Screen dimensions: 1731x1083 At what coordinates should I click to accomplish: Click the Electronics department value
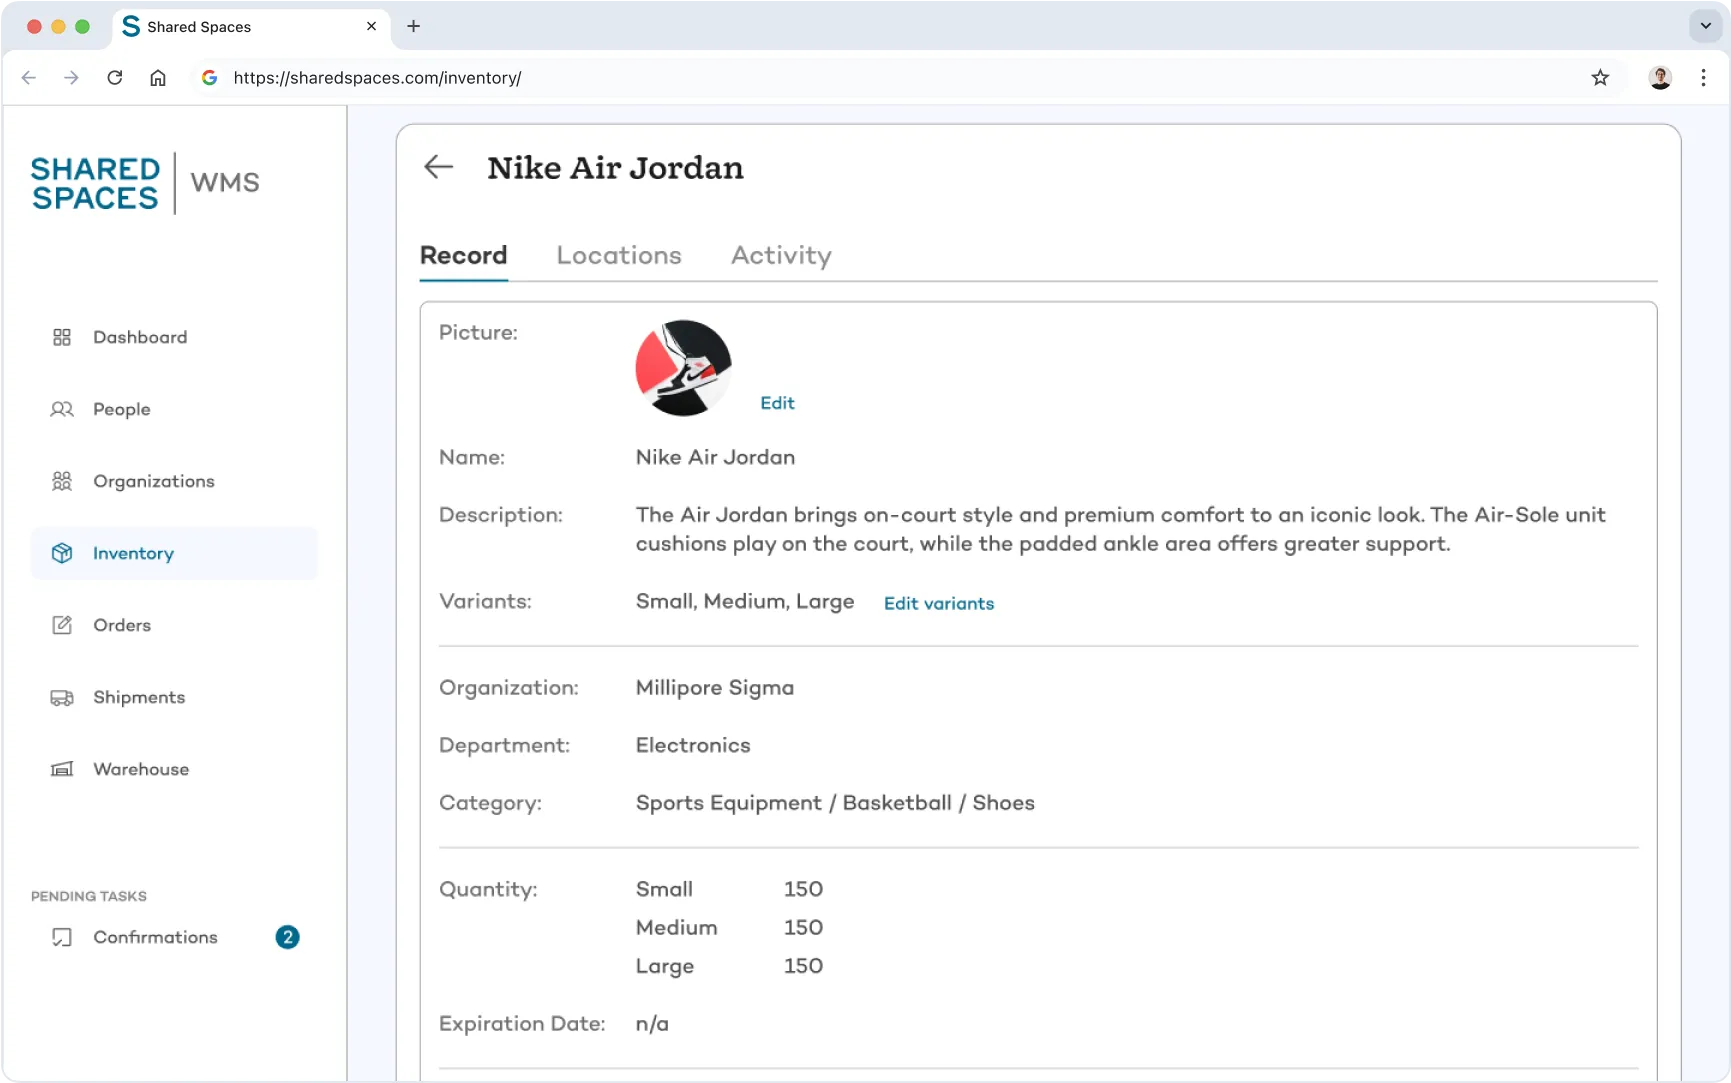click(693, 746)
